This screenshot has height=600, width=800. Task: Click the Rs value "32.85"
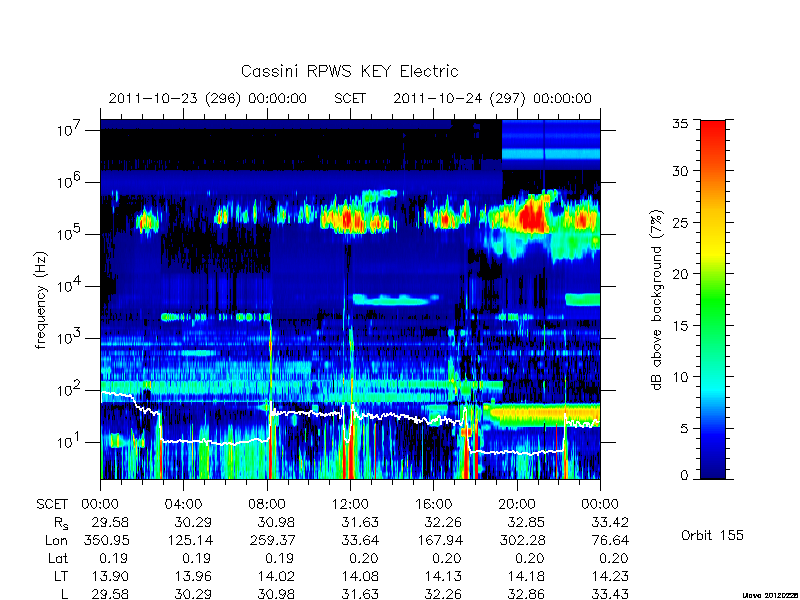tap(527, 522)
